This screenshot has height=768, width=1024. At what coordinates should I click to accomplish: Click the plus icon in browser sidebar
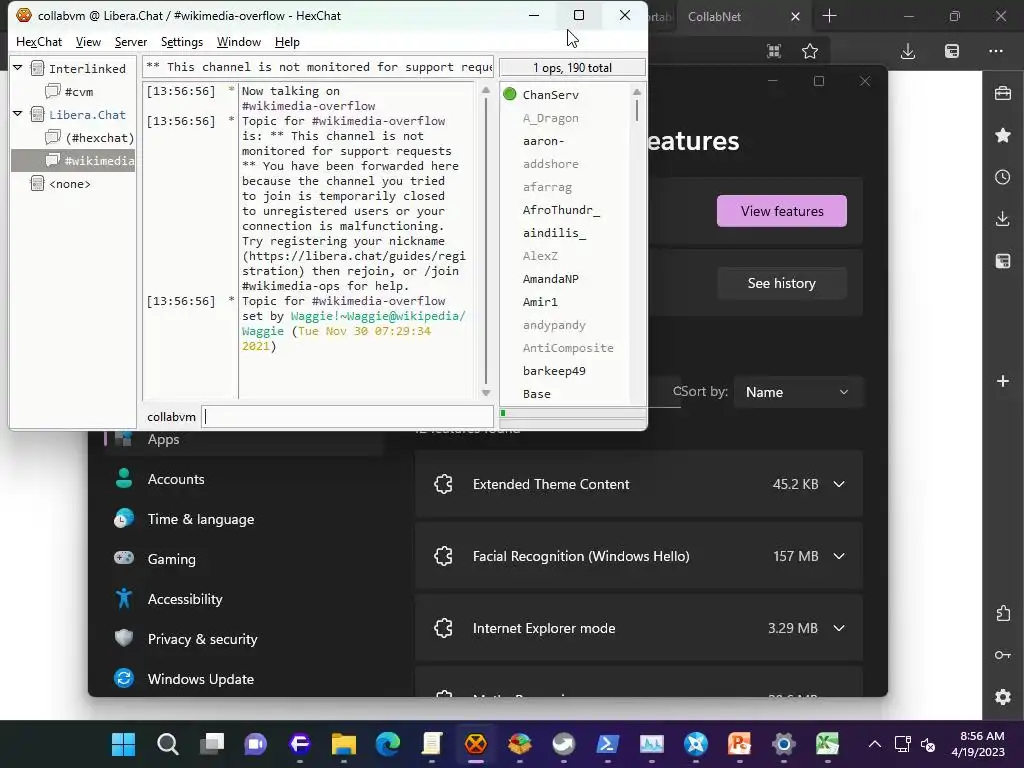pyautogui.click(x=1003, y=381)
